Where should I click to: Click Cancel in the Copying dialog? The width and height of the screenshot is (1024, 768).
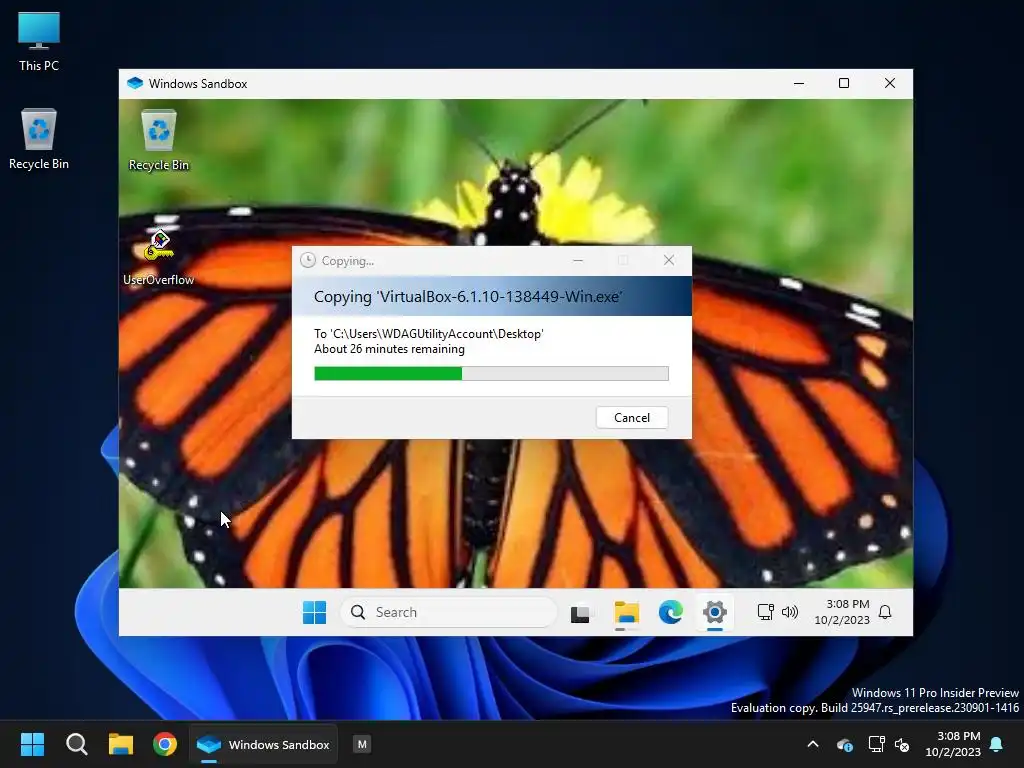tap(632, 418)
